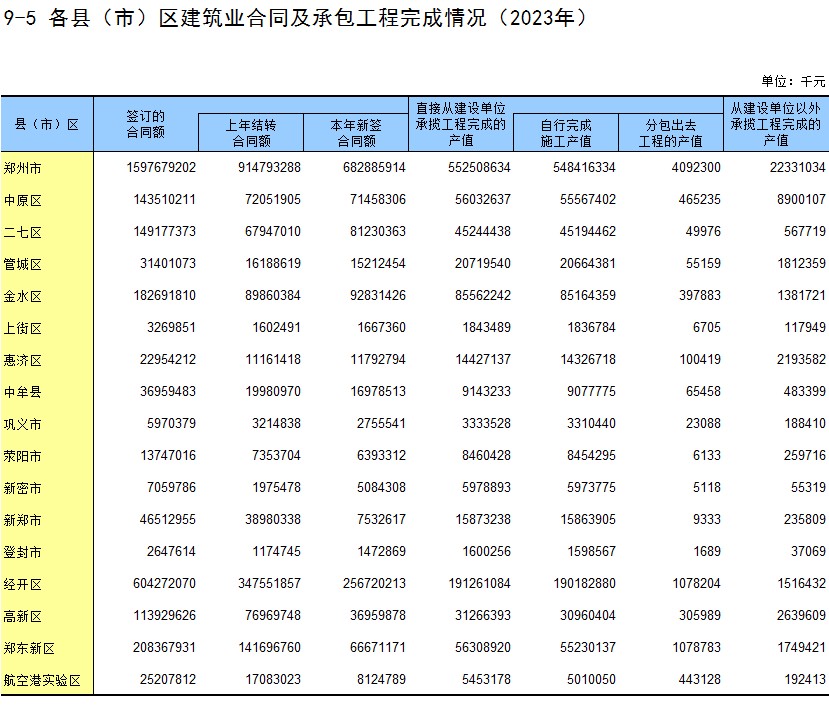Select the '登封市' row label cell
This screenshot has width=829, height=728.
(x=23, y=552)
